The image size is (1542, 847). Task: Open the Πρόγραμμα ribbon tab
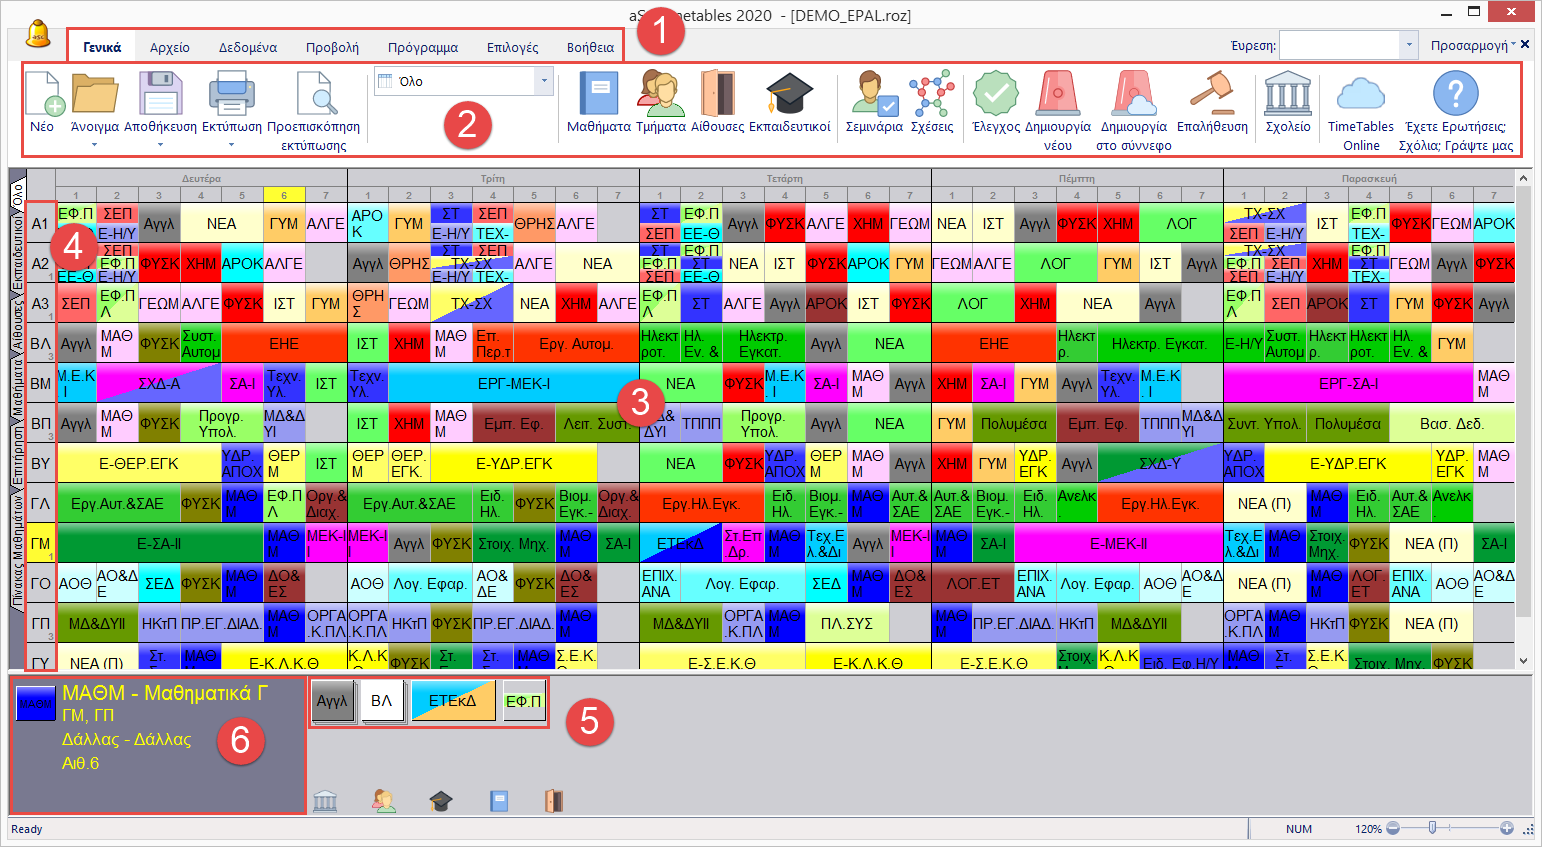[x=422, y=47]
